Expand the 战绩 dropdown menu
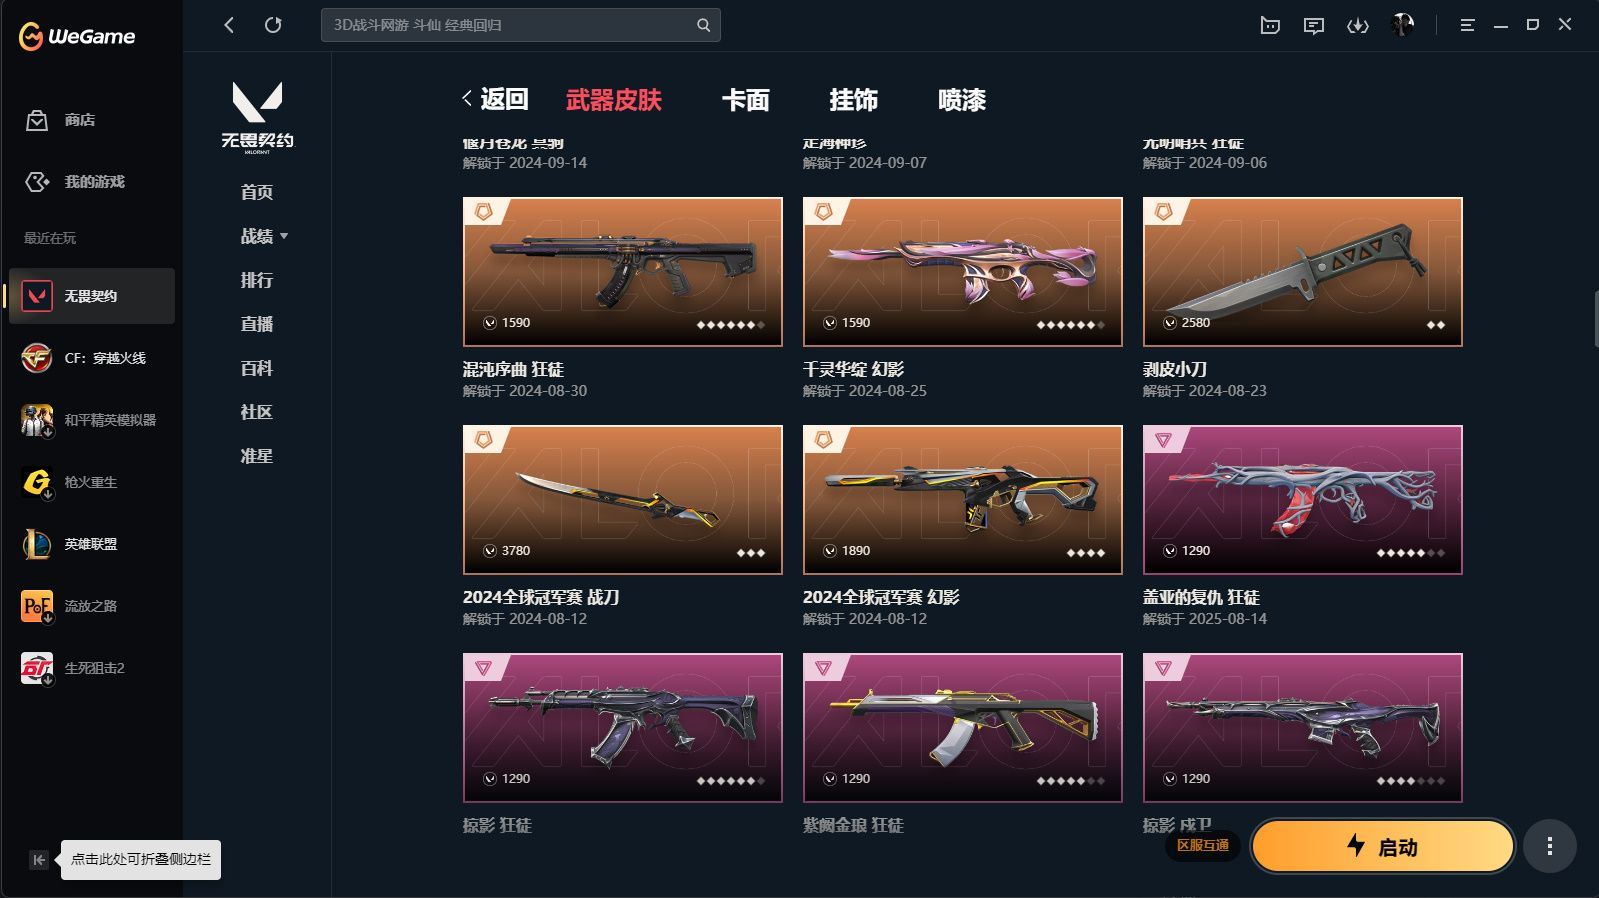This screenshot has width=1599, height=898. (264, 236)
